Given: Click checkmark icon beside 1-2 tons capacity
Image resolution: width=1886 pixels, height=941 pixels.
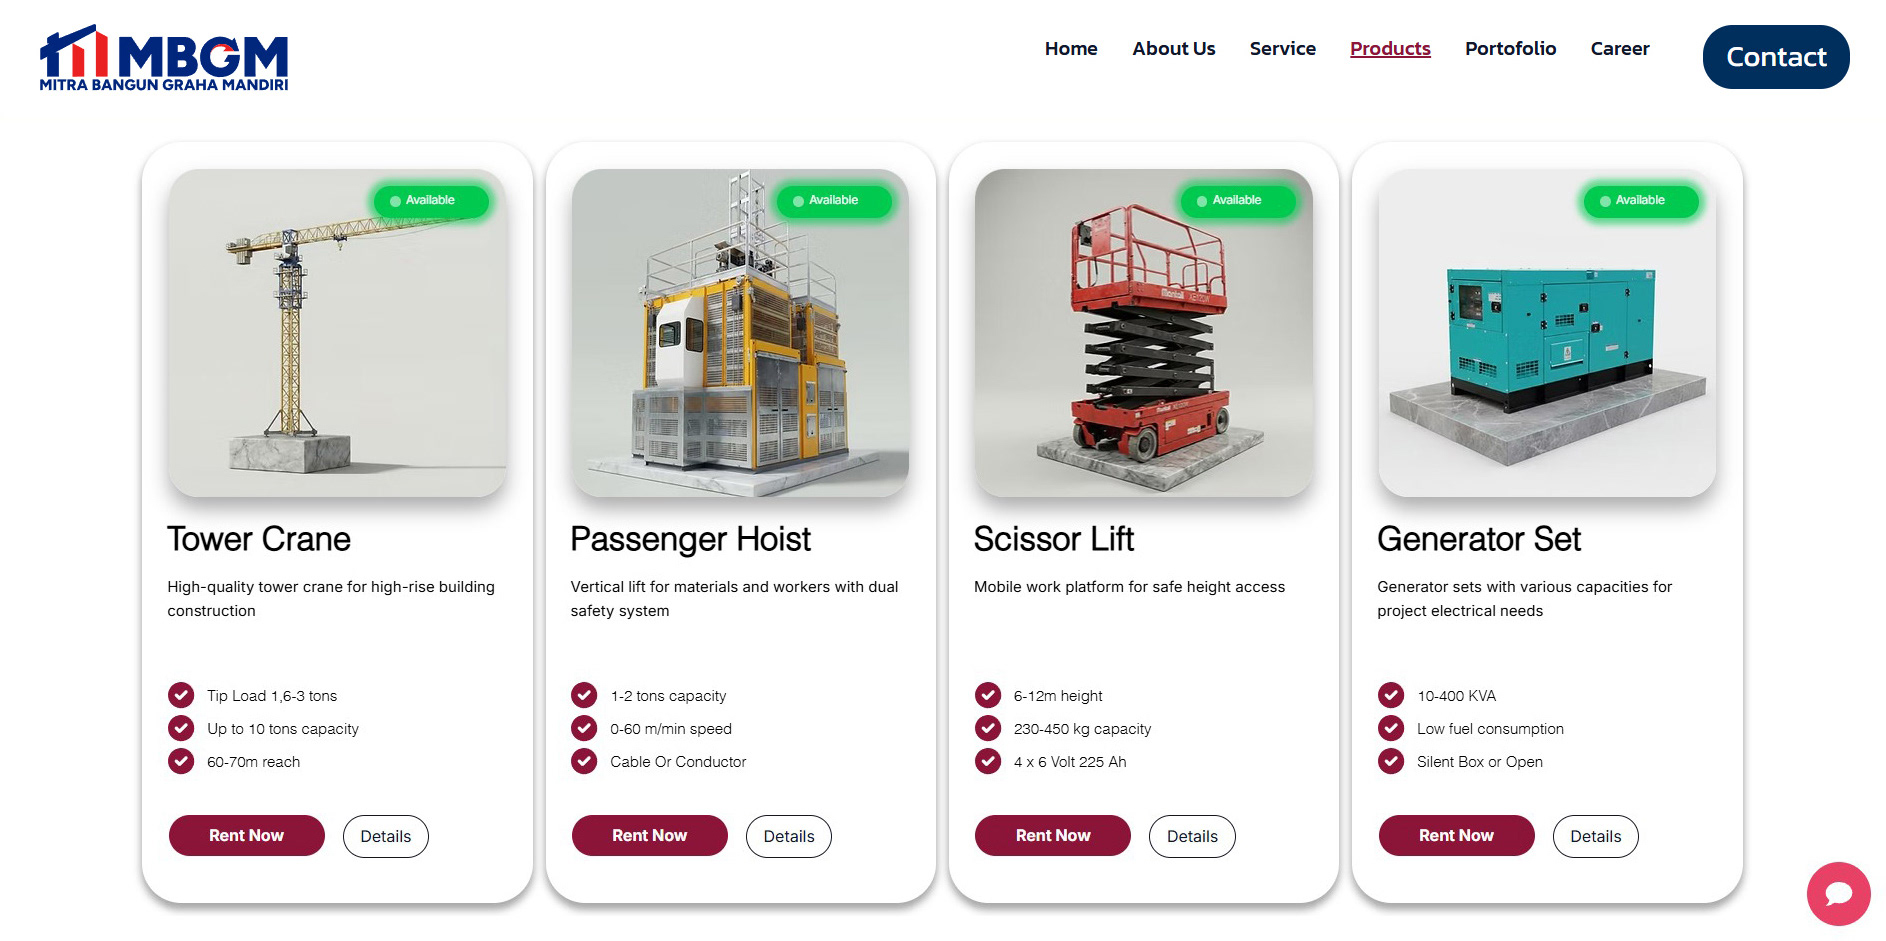Looking at the screenshot, I should pos(584,695).
